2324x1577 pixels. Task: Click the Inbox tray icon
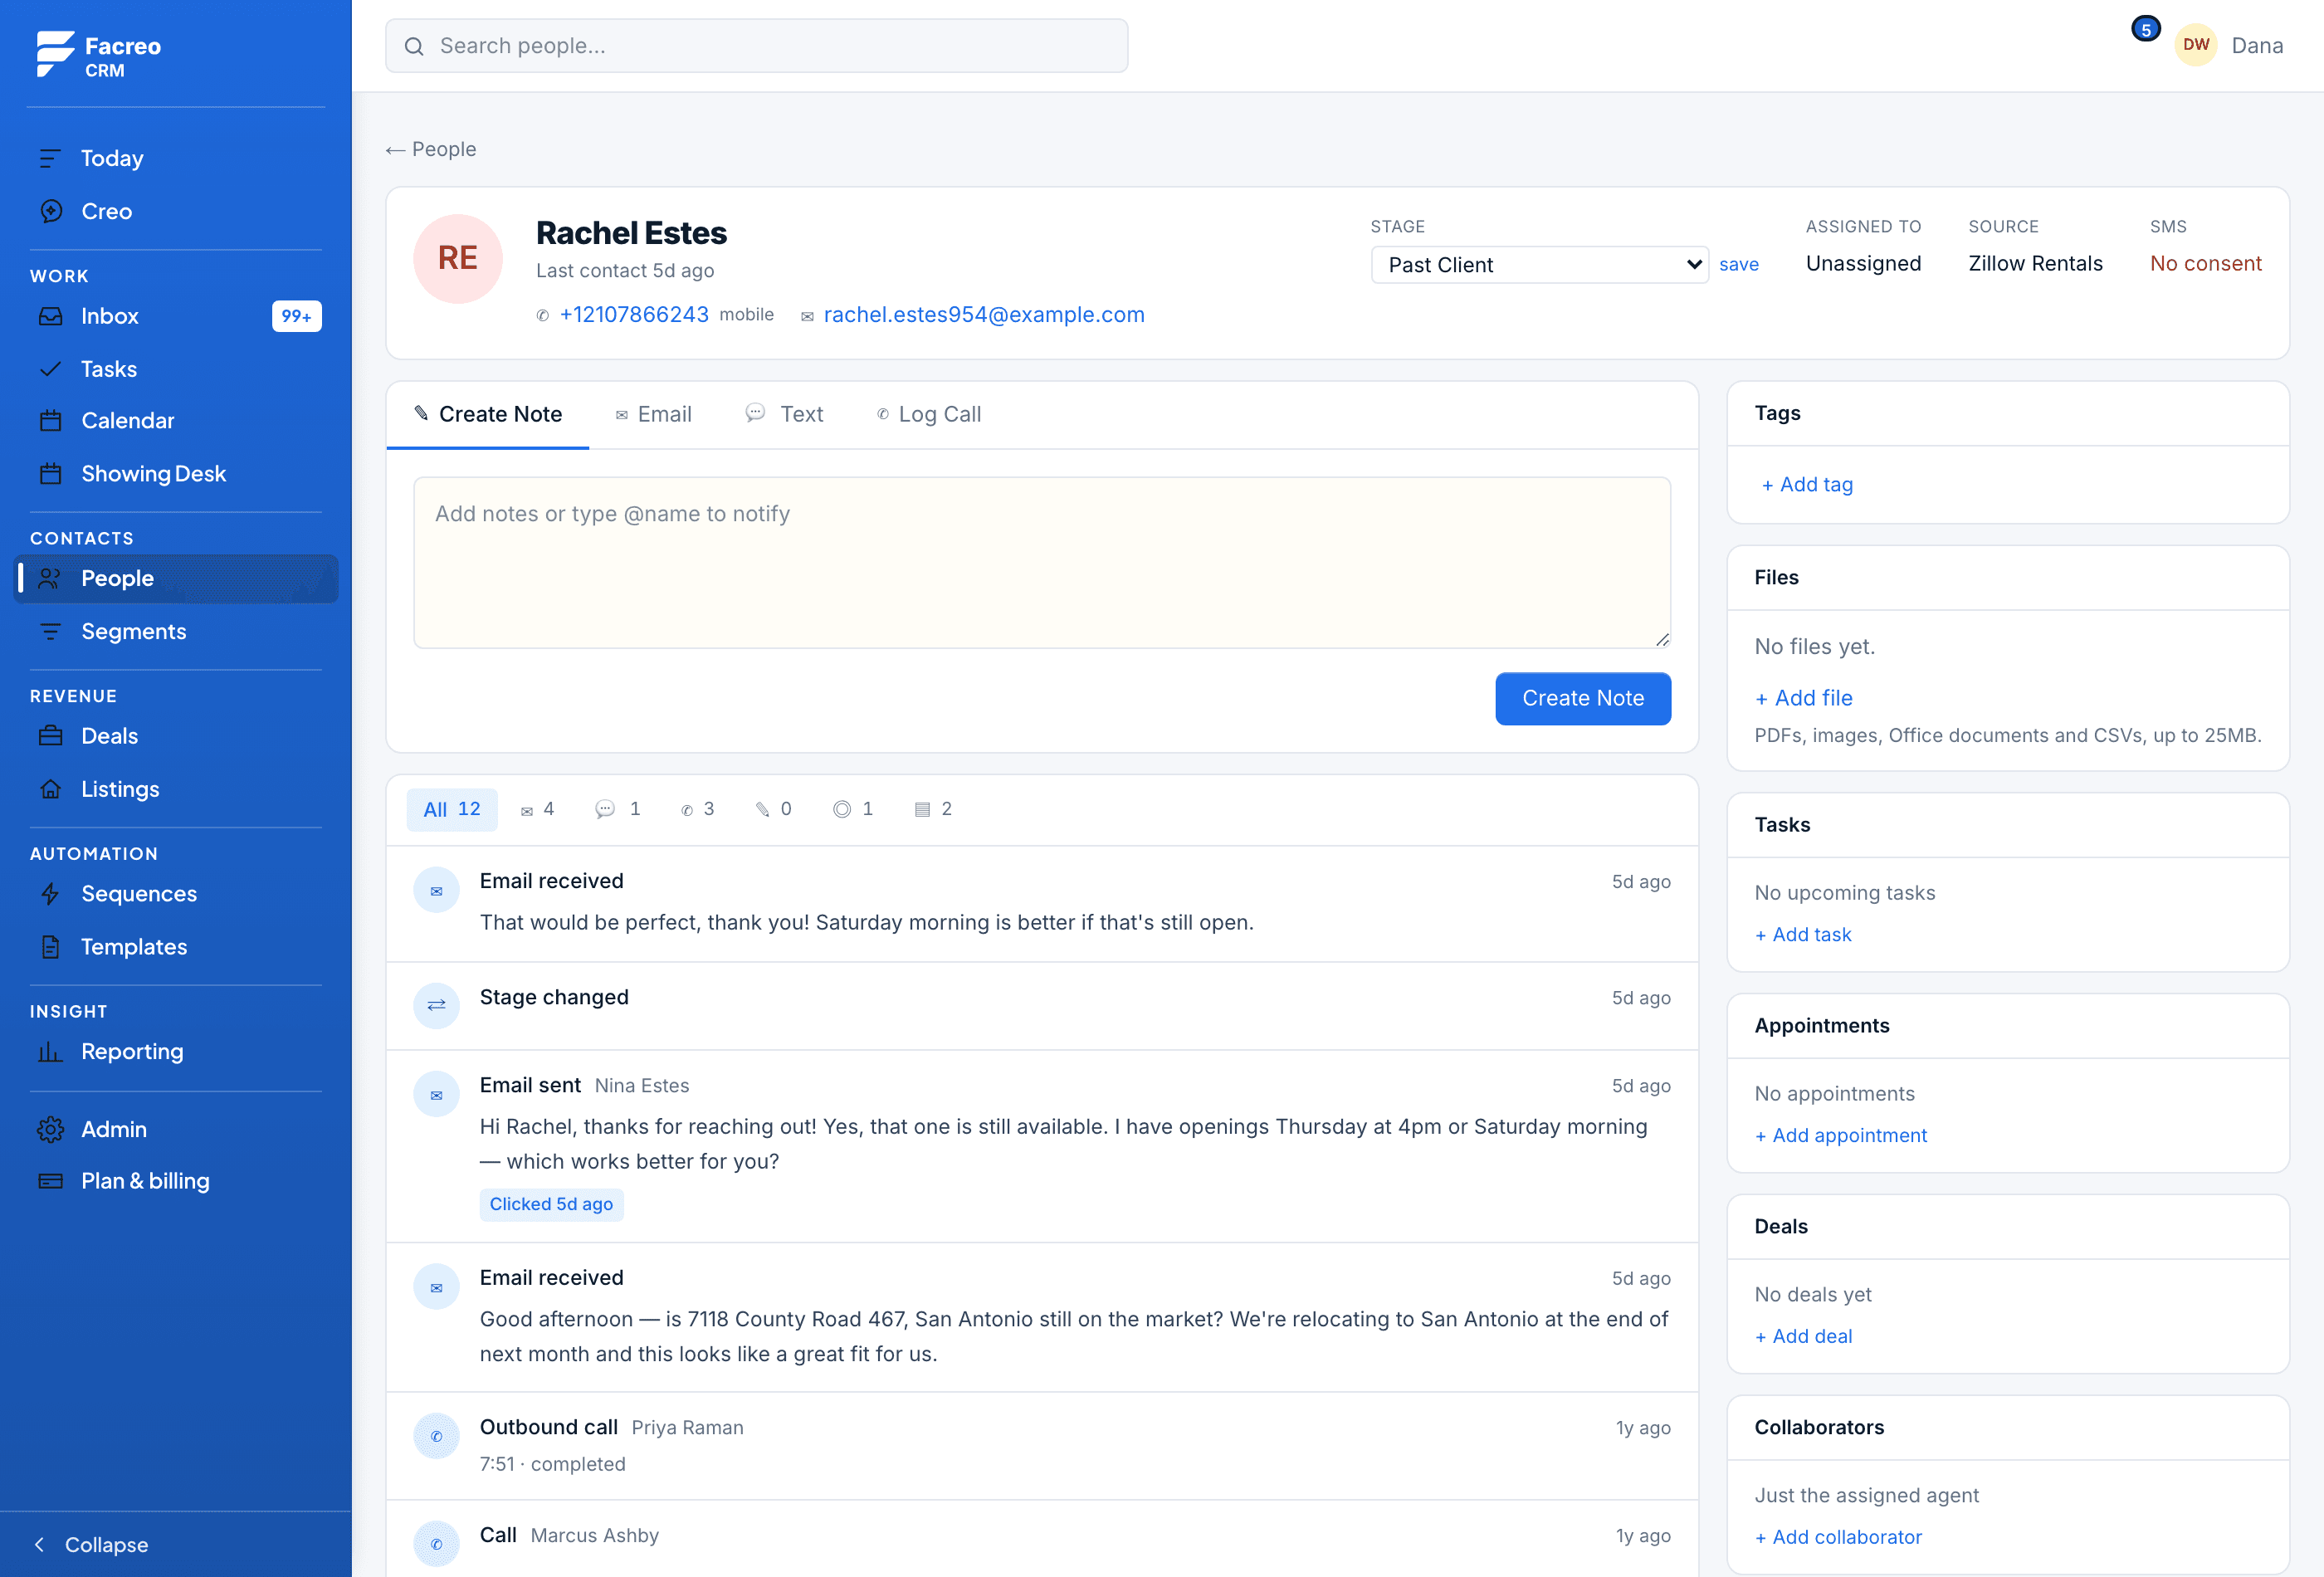click(x=50, y=316)
